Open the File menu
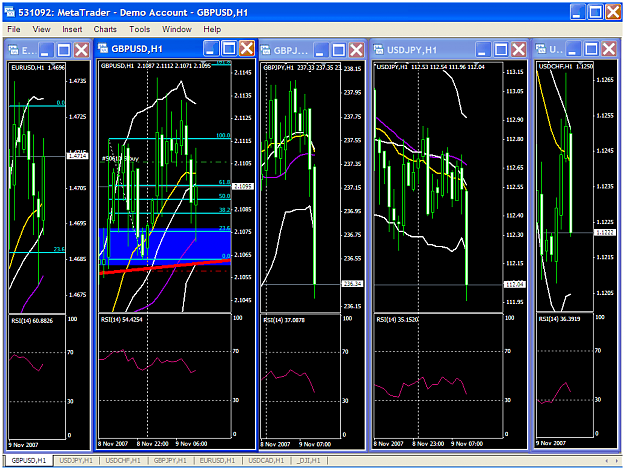 (x=14, y=29)
